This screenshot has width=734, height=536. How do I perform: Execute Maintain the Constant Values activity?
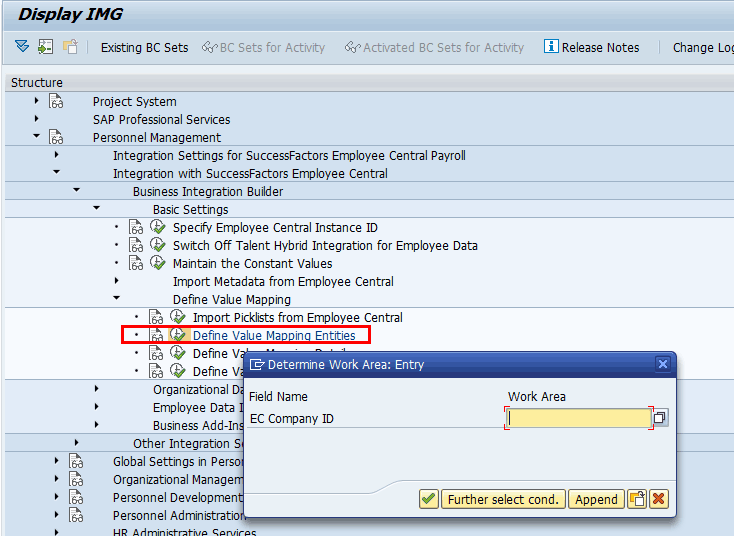pos(158,263)
